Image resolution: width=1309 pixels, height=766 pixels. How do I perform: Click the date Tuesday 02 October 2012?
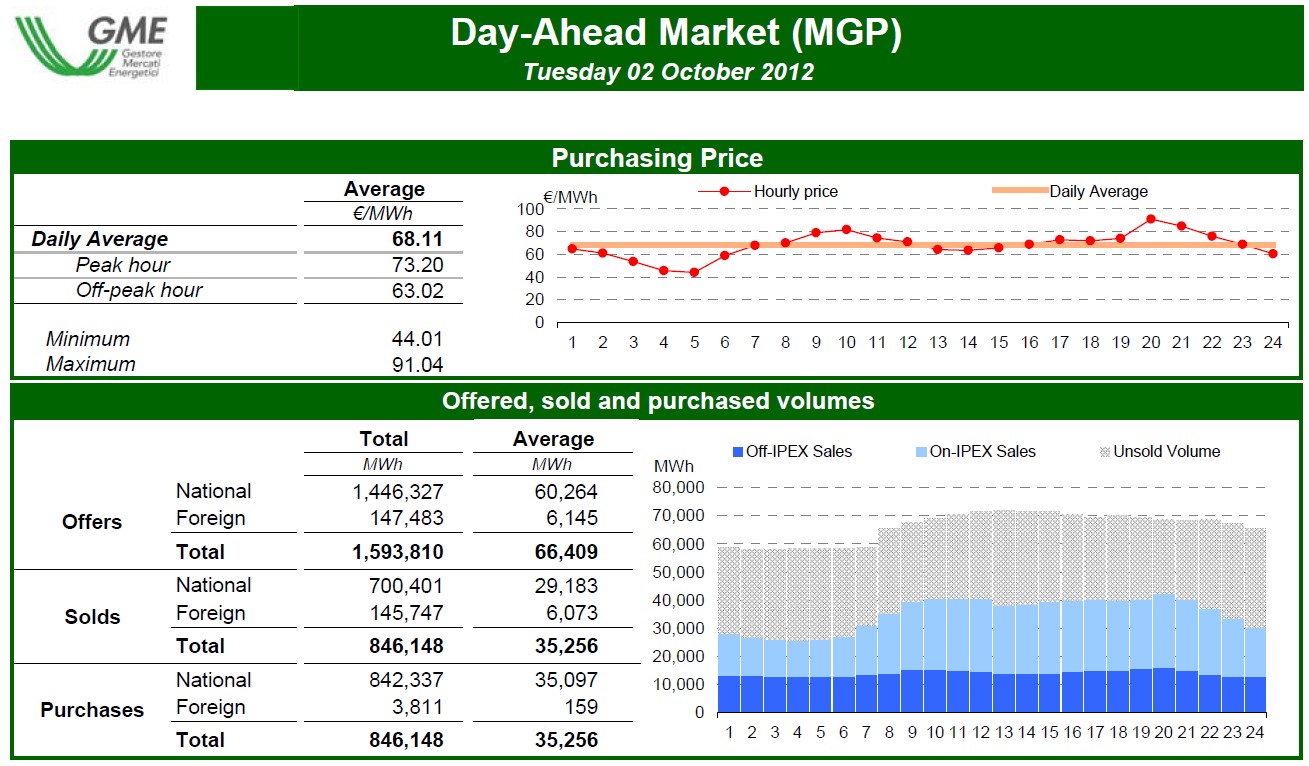[668, 72]
